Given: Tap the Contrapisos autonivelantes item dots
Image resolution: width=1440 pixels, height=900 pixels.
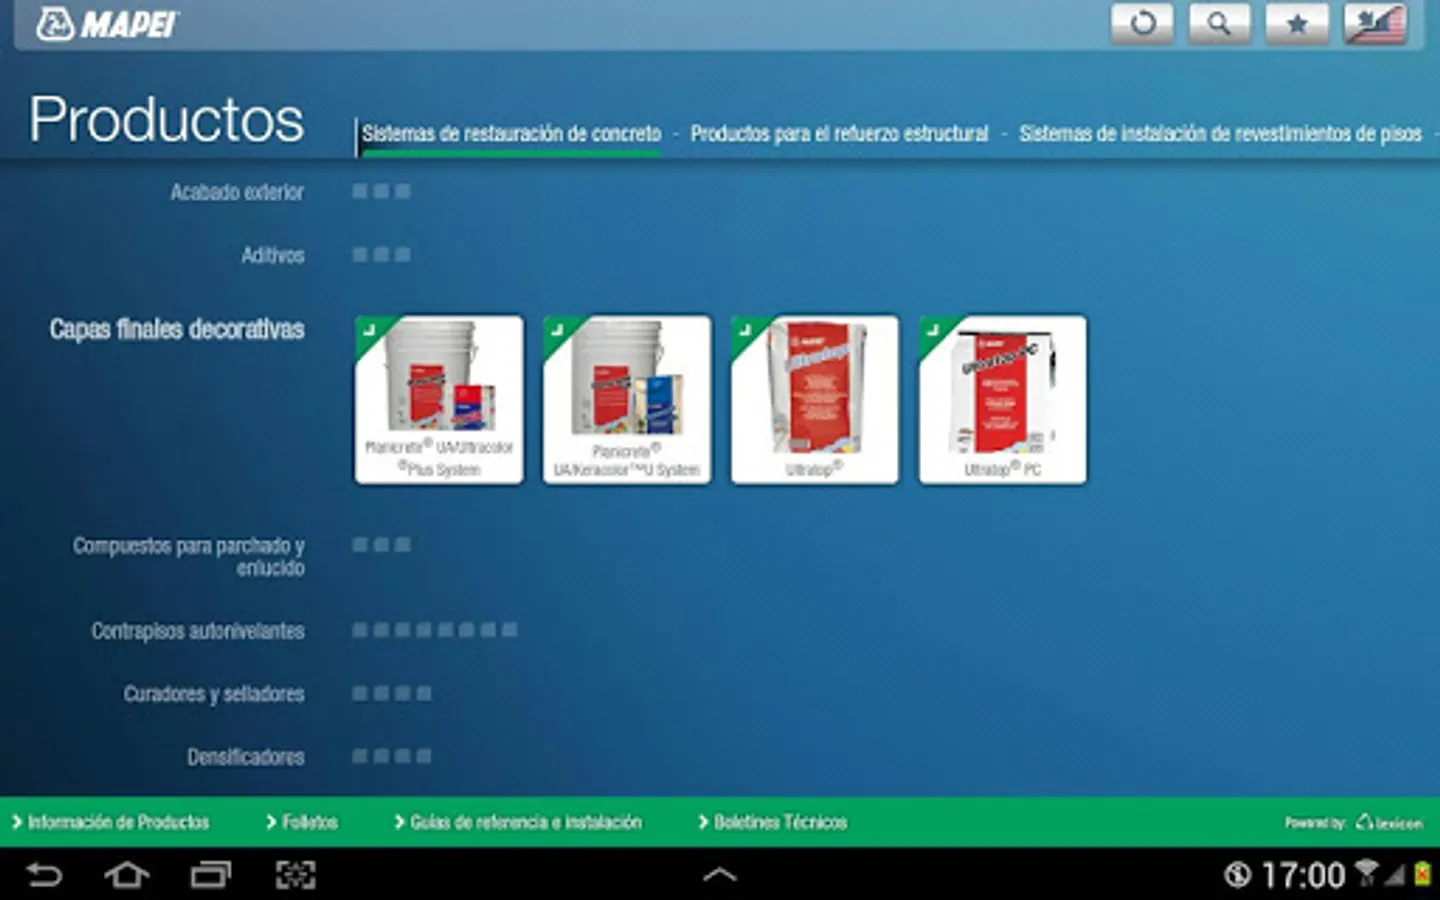Looking at the screenshot, I should 434,630.
